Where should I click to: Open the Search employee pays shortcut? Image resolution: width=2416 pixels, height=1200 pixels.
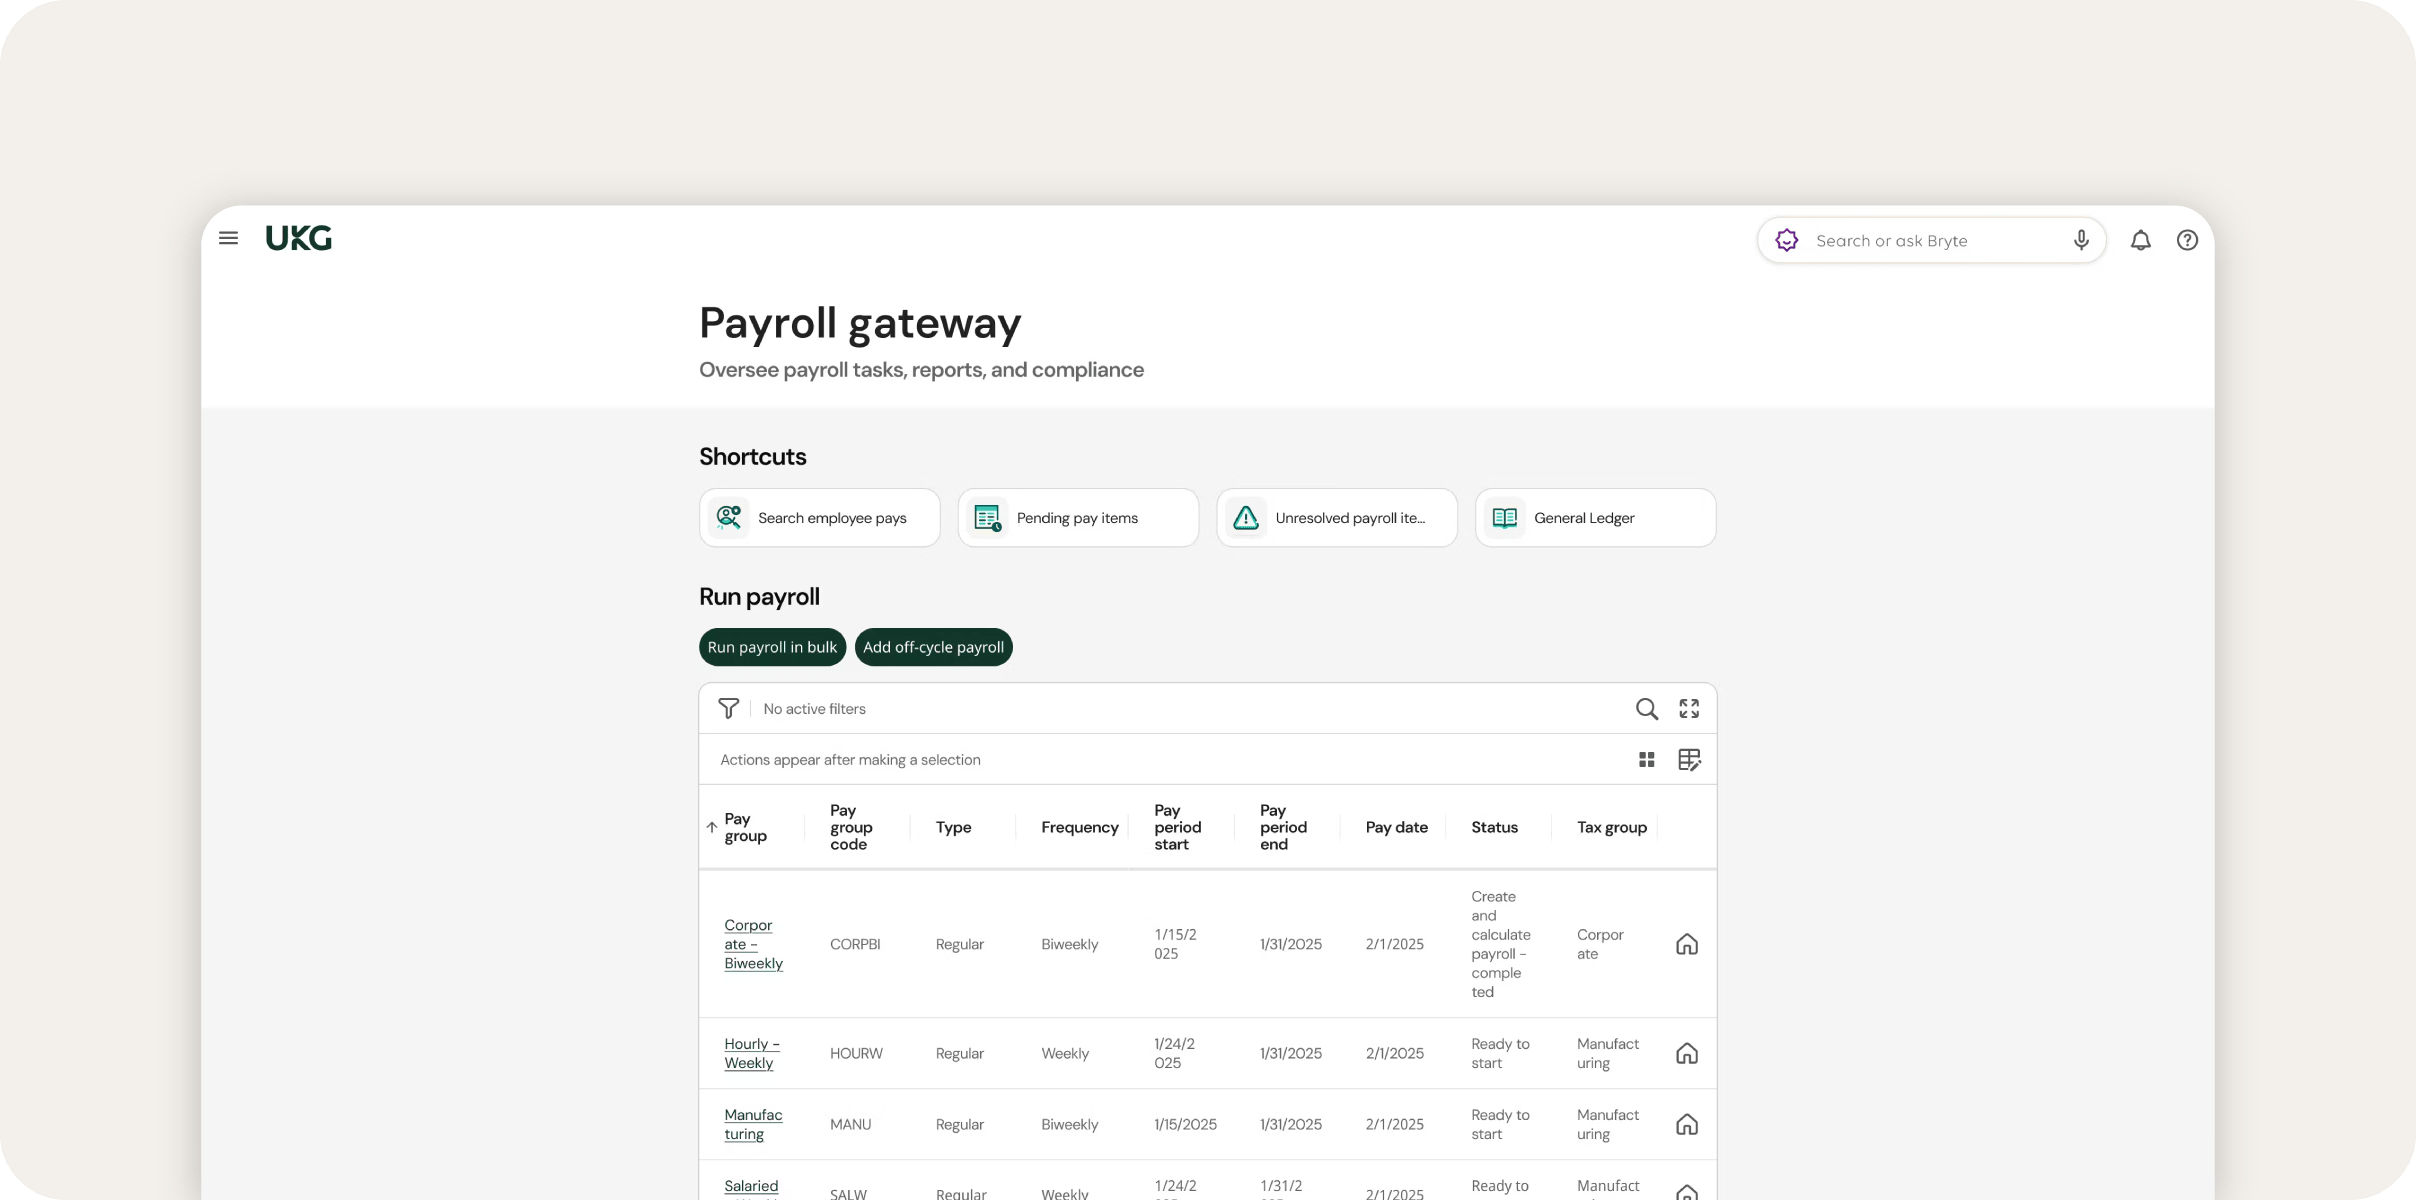(819, 518)
